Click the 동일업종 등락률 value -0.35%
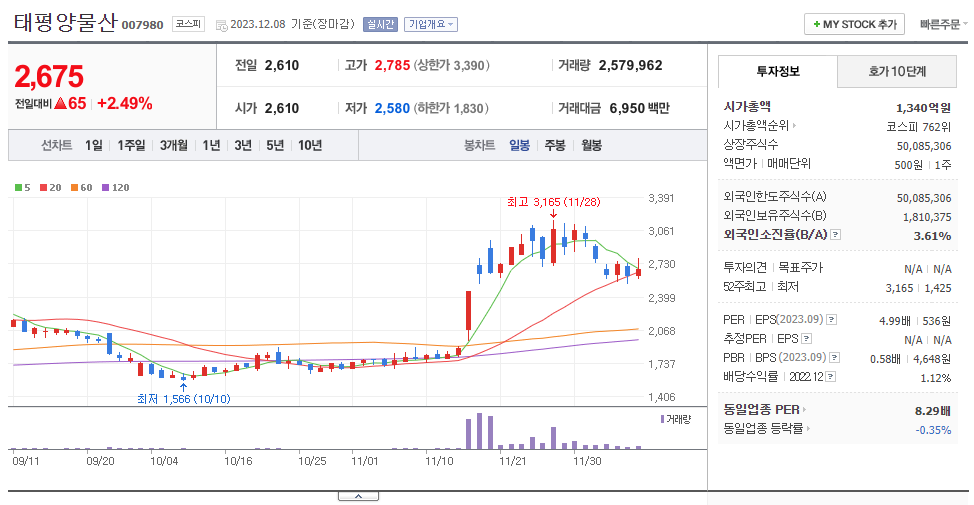Image resolution: width=974 pixels, height=505 pixels. click(933, 430)
